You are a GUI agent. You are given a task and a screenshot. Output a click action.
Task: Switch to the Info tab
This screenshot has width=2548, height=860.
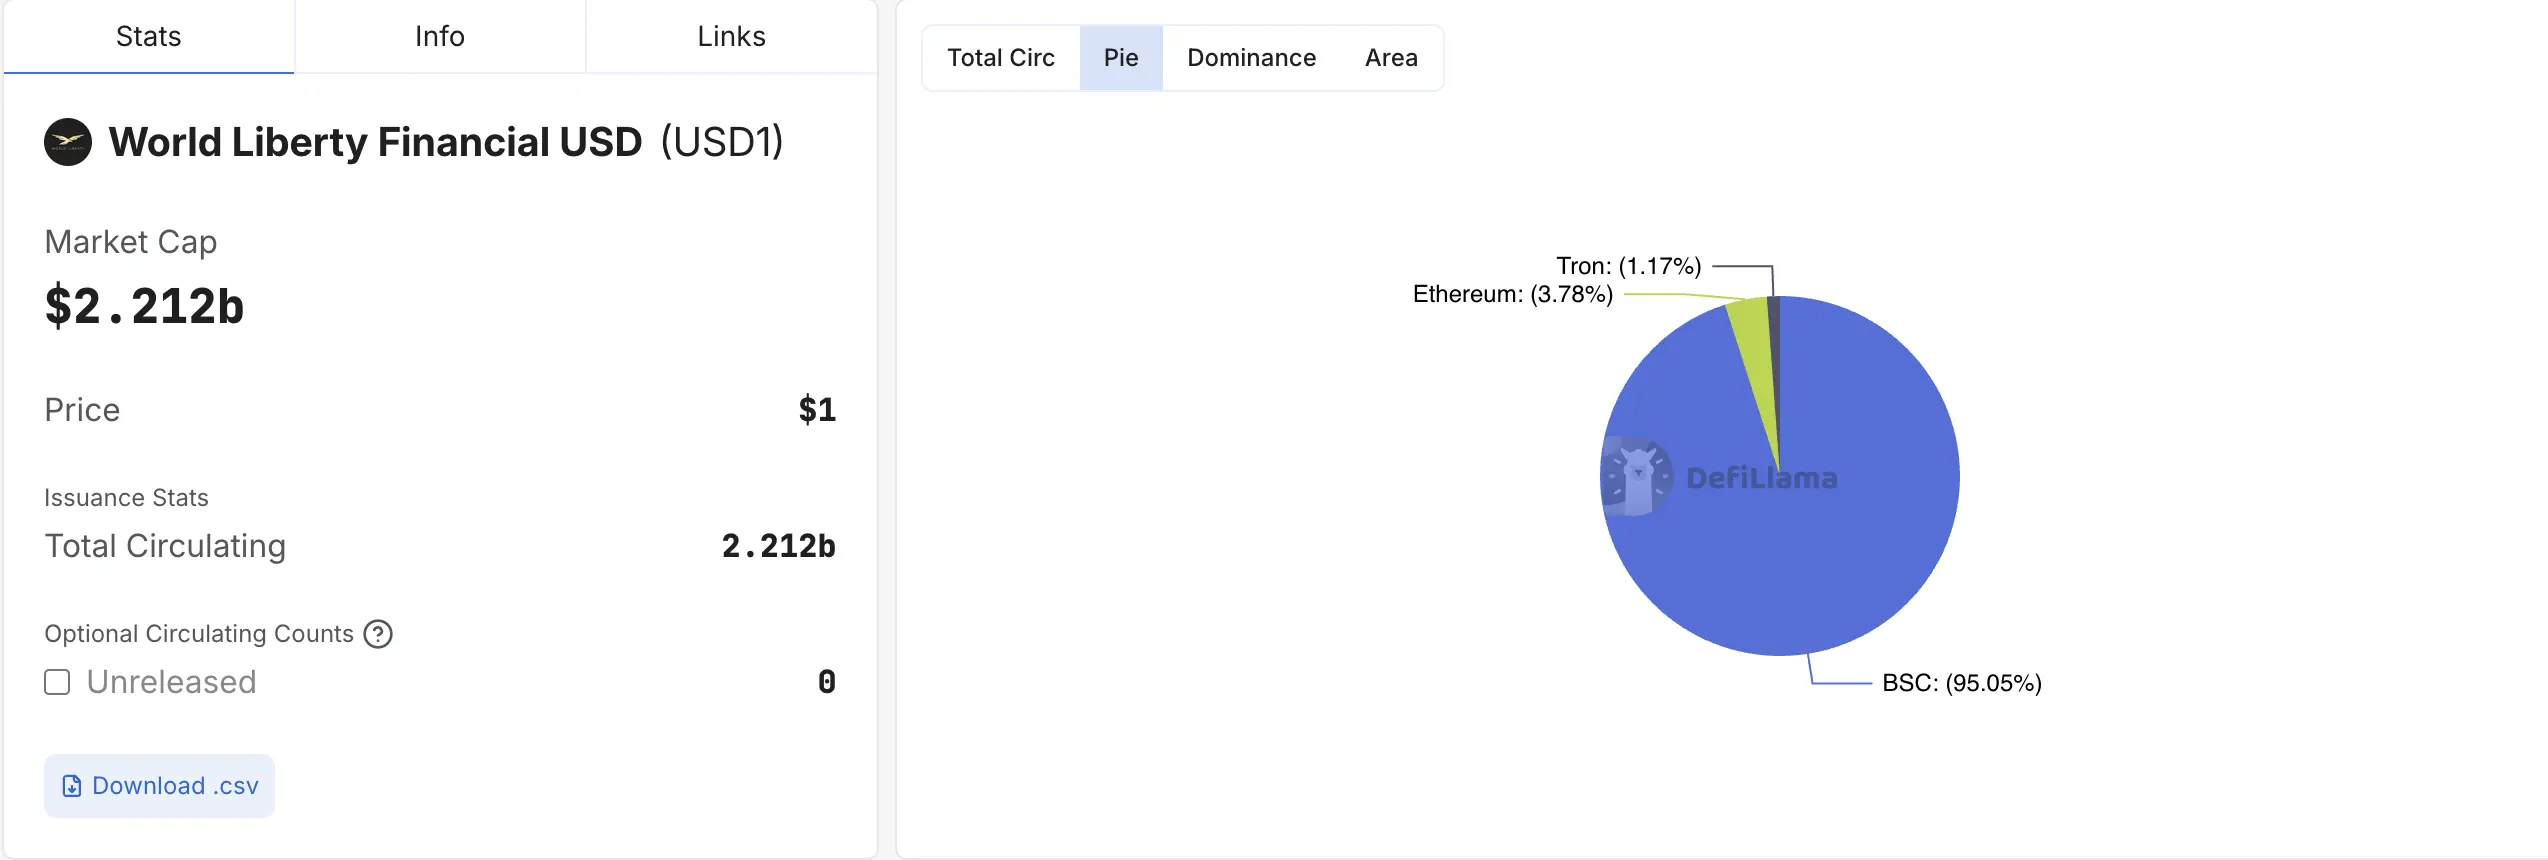pos(440,37)
